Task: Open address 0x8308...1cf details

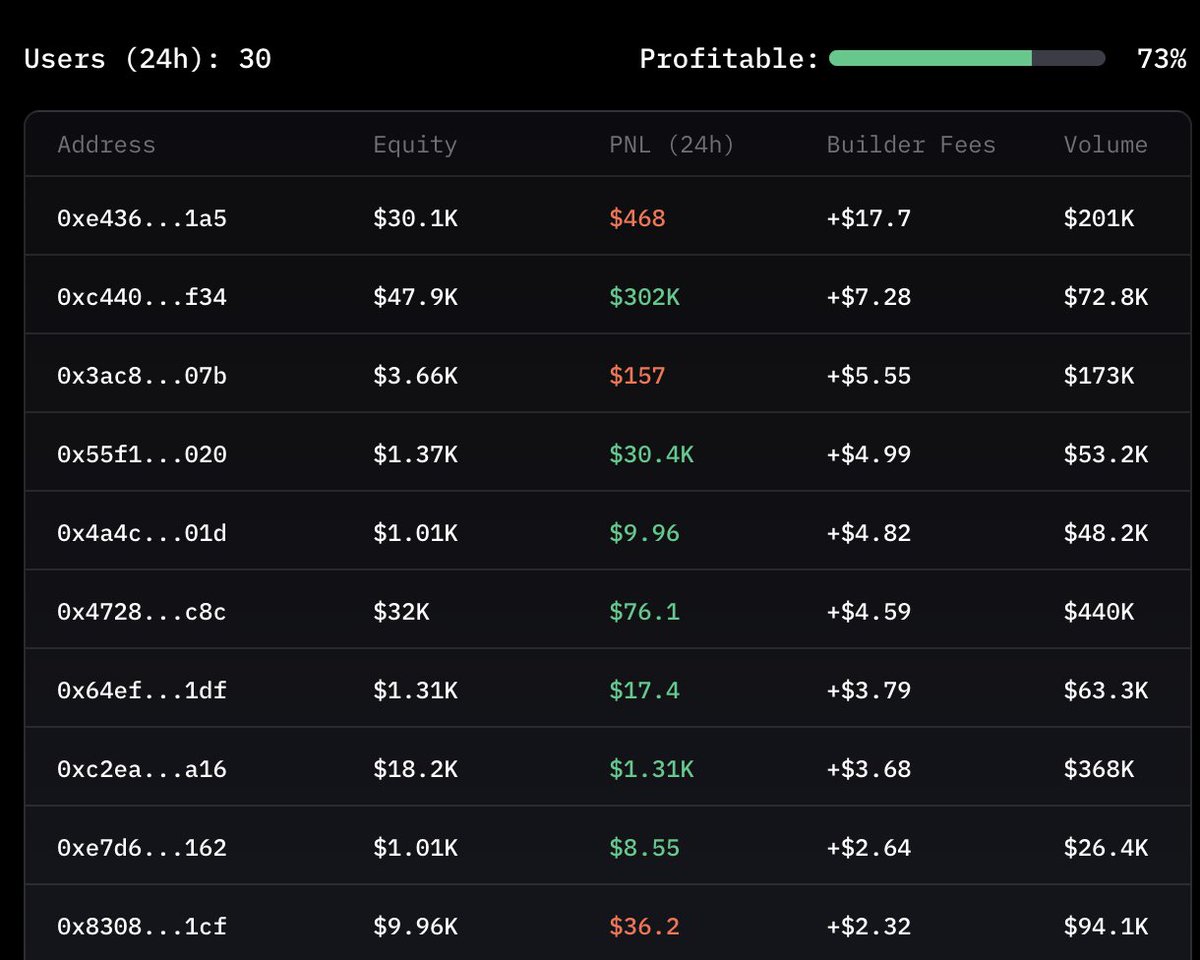Action: pyautogui.click(x=140, y=926)
